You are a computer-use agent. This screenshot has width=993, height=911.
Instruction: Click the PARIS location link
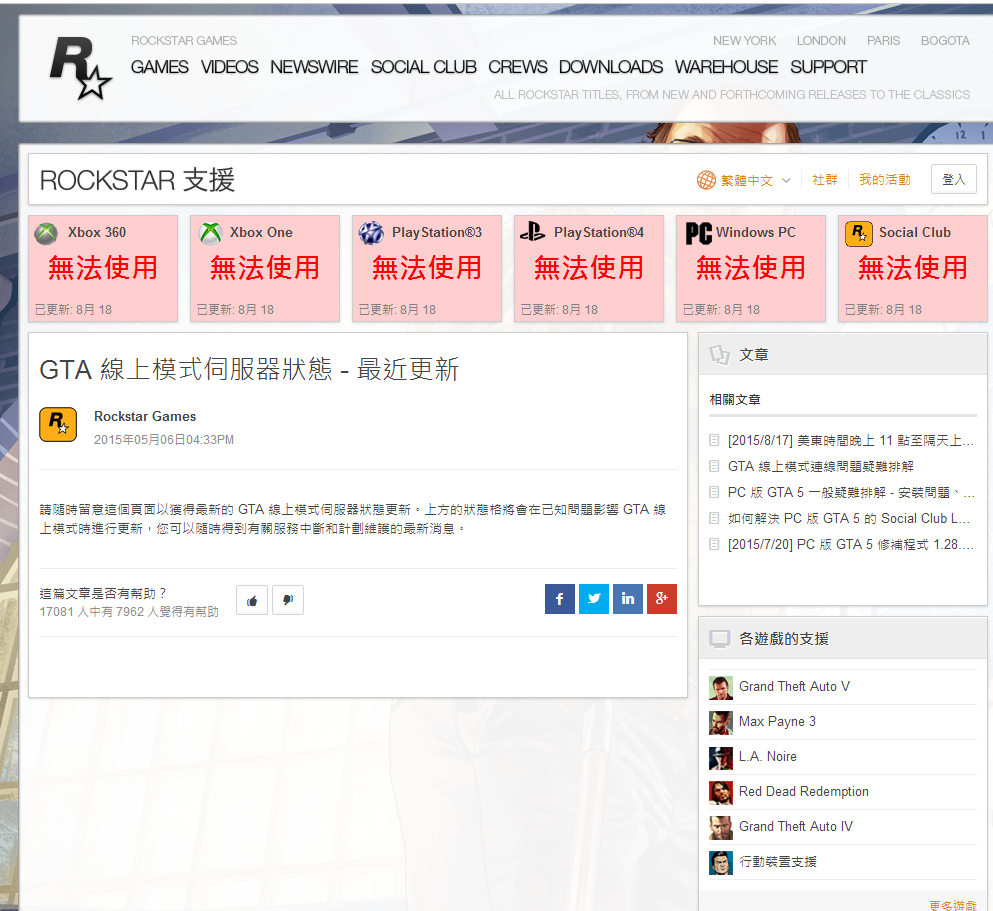883,41
